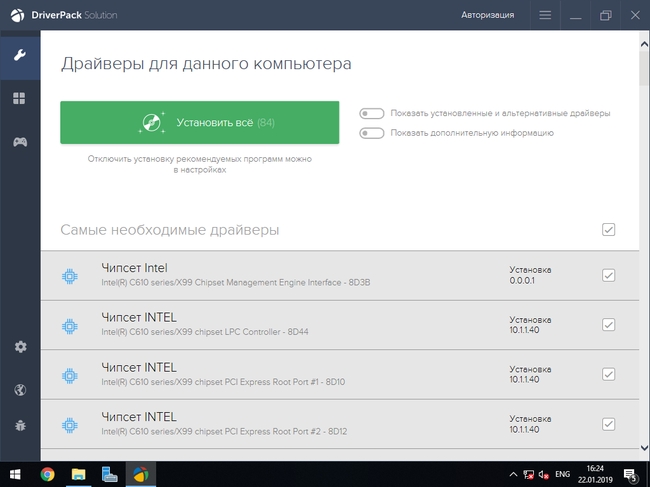Viewport: 650px width, 487px height.
Task: Click scrollbar down arrow
Action: (x=644, y=448)
